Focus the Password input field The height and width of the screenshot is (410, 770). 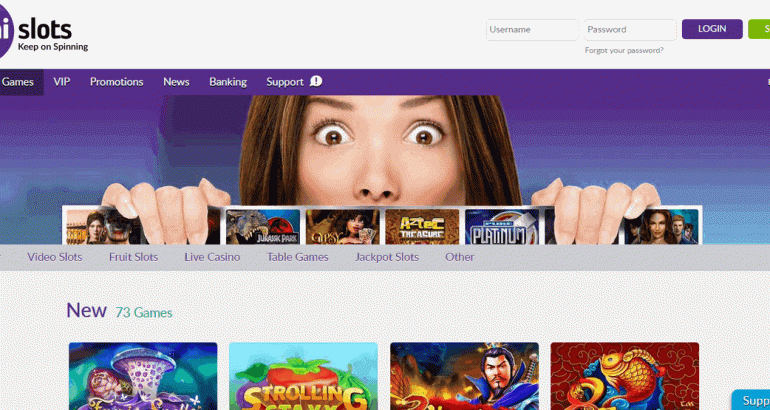(630, 29)
